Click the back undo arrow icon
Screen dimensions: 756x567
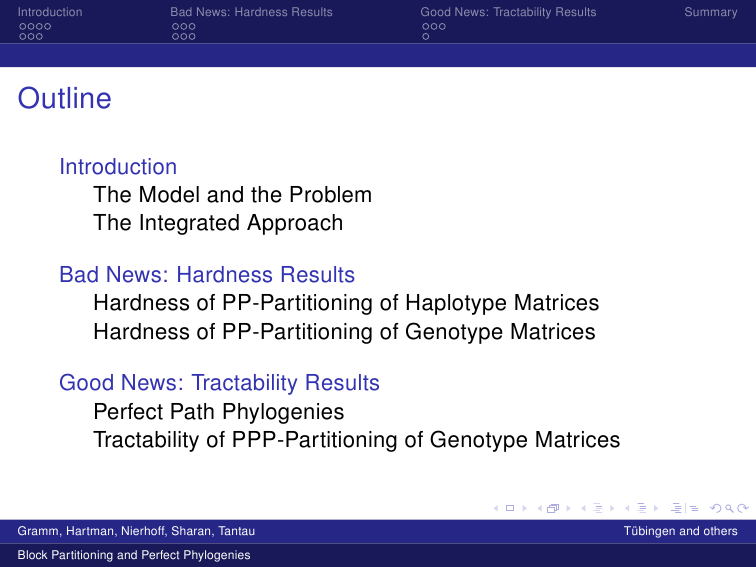(x=716, y=508)
